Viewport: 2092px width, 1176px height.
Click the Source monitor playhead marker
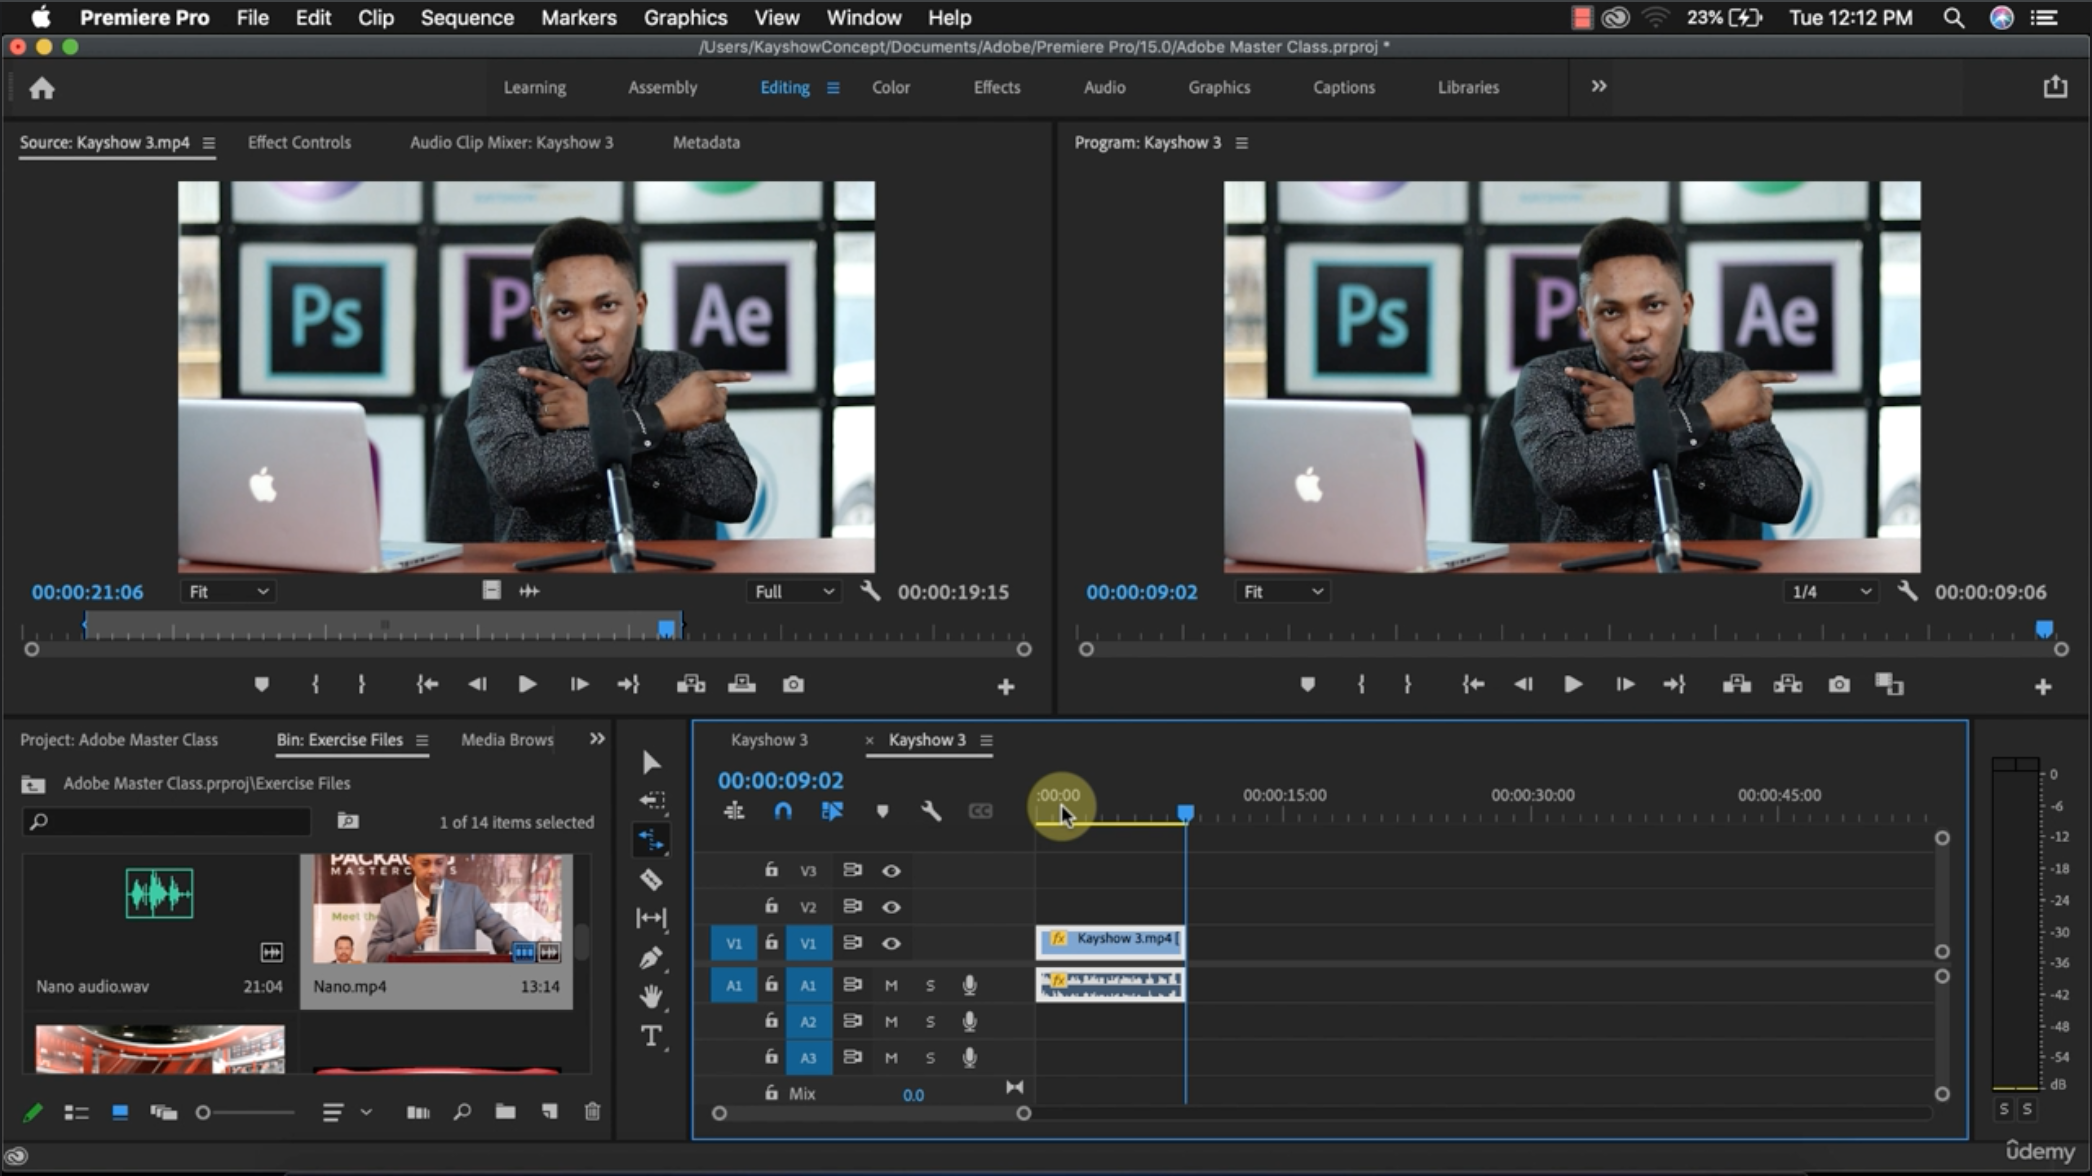click(666, 629)
